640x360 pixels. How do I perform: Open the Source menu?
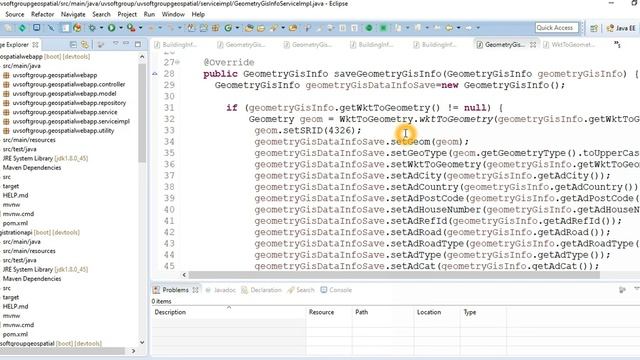click(x=15, y=14)
